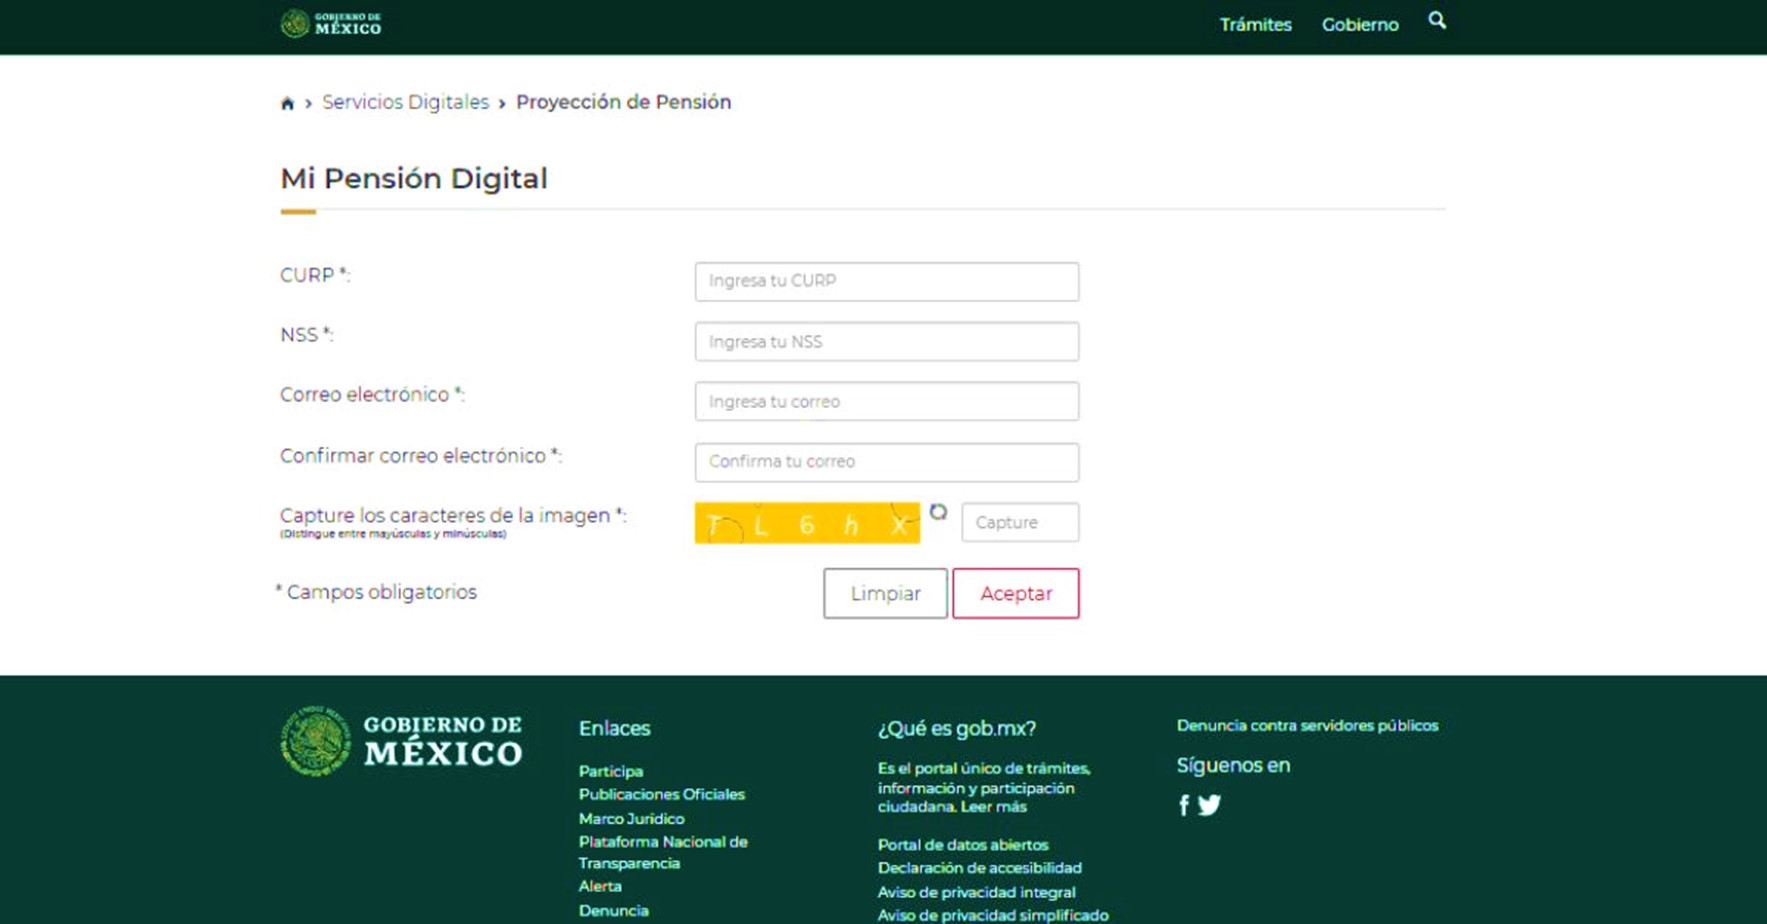Open the Trámites menu

pos(1255,25)
